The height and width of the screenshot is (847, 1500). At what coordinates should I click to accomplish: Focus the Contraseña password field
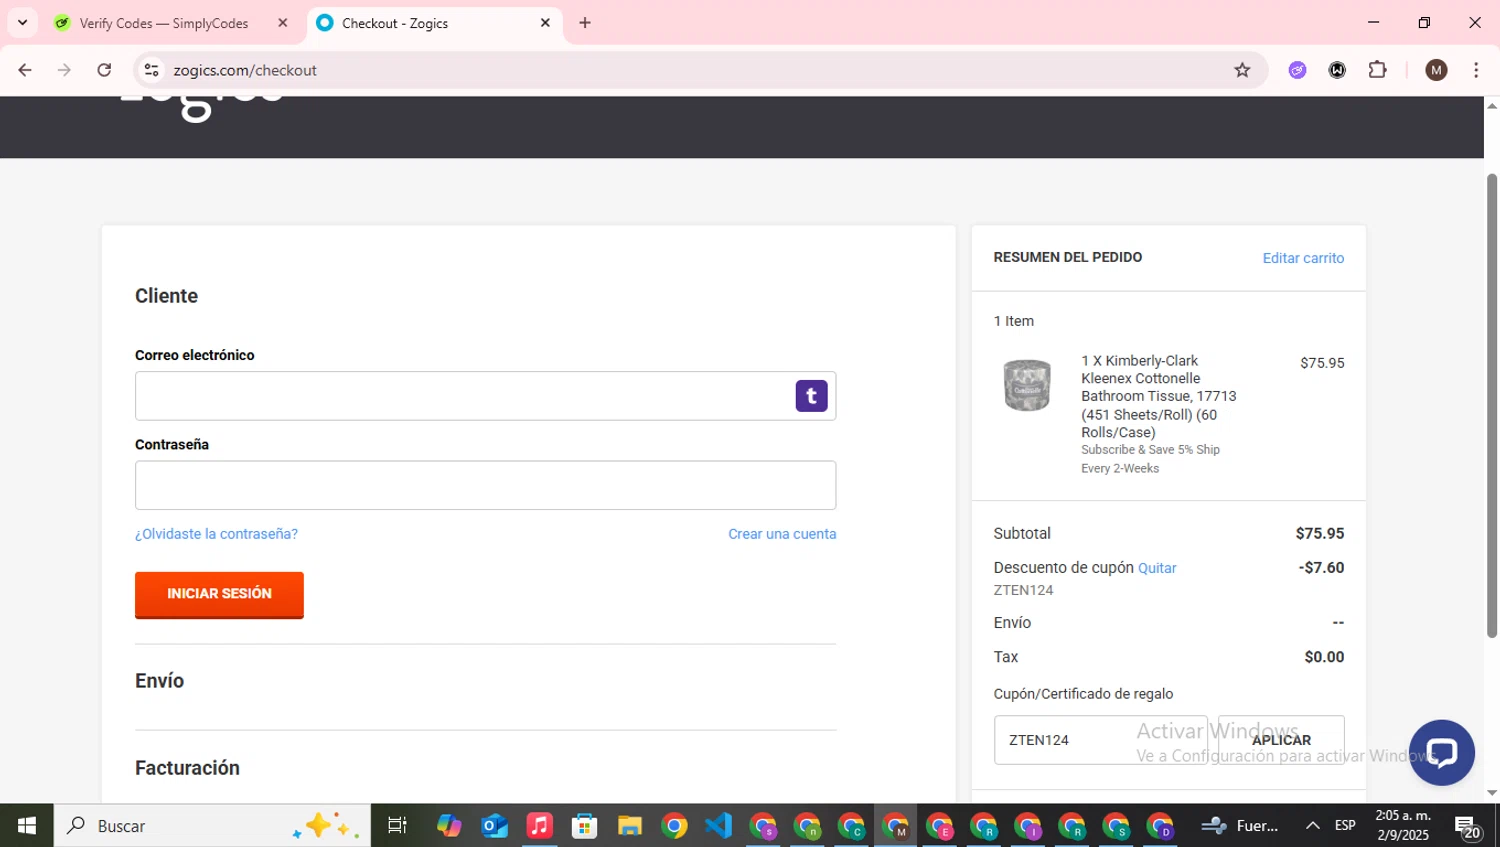click(485, 485)
